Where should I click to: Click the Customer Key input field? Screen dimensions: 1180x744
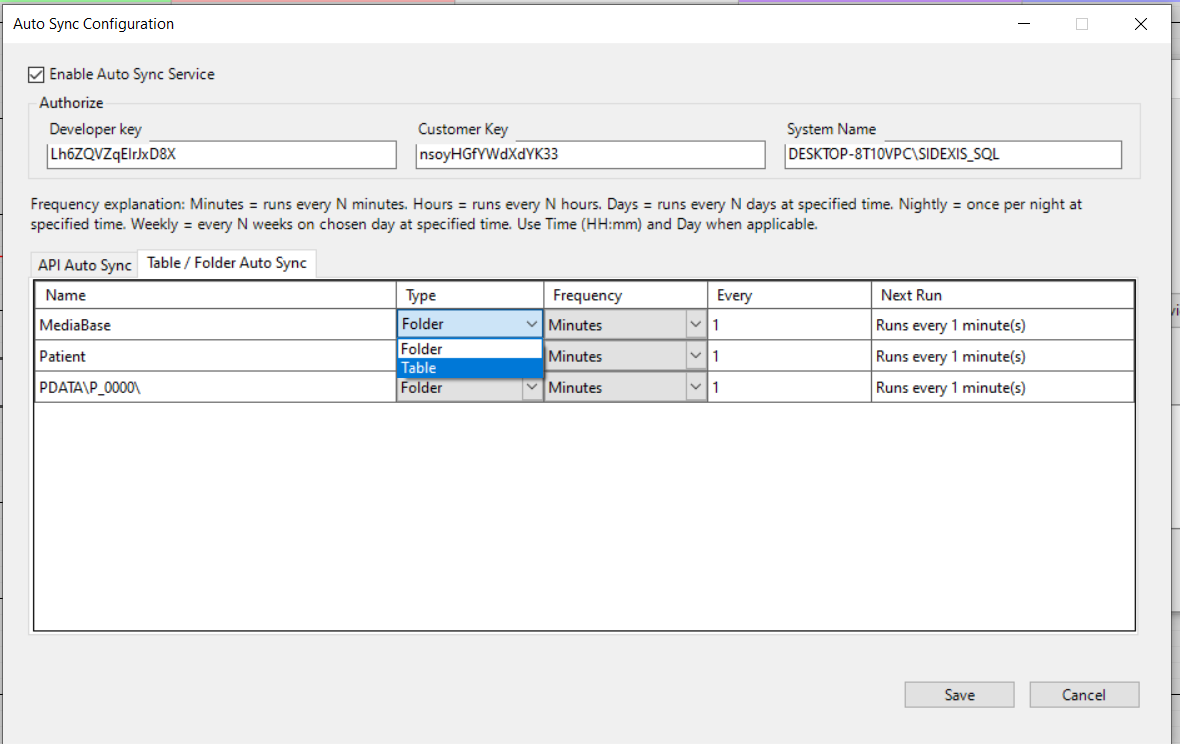tap(590, 155)
